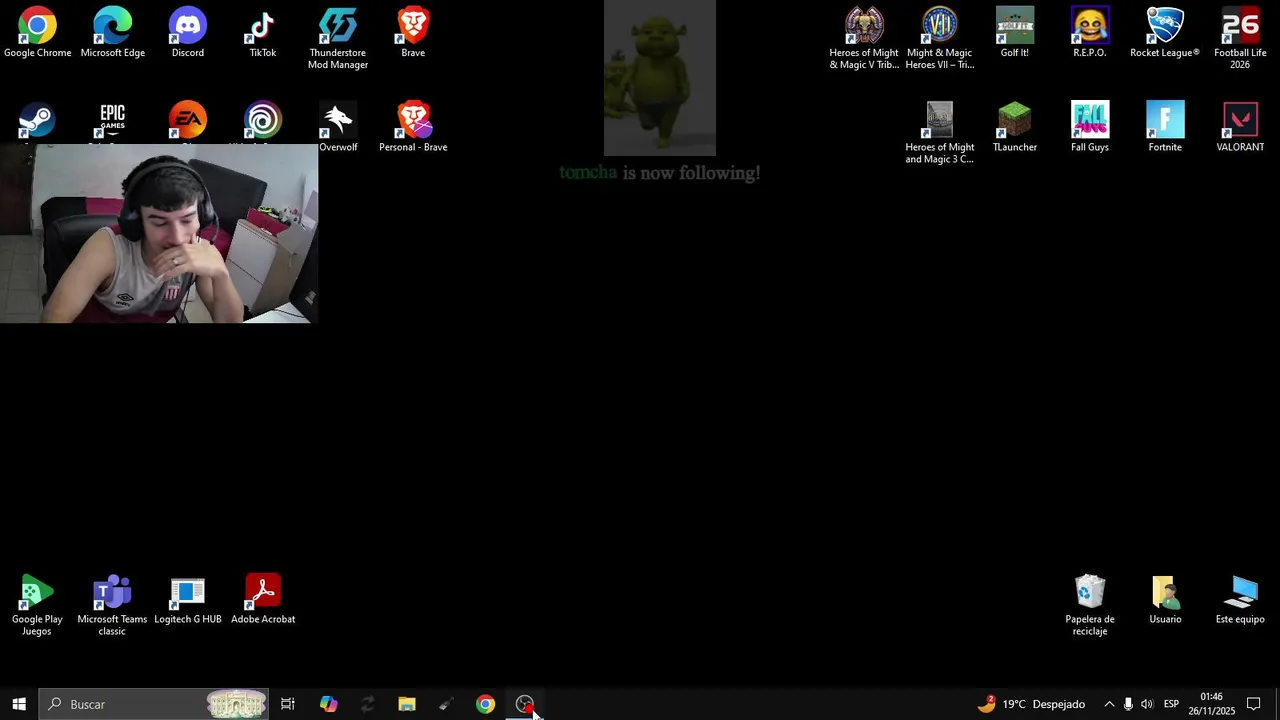Open the Windows Start menu

19,704
